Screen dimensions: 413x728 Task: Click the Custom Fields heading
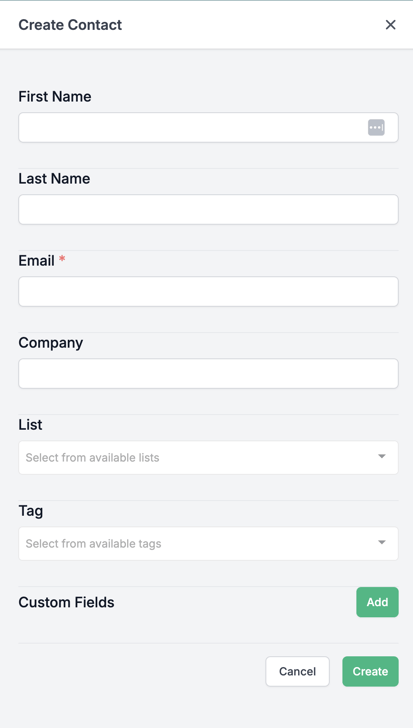coord(66,602)
